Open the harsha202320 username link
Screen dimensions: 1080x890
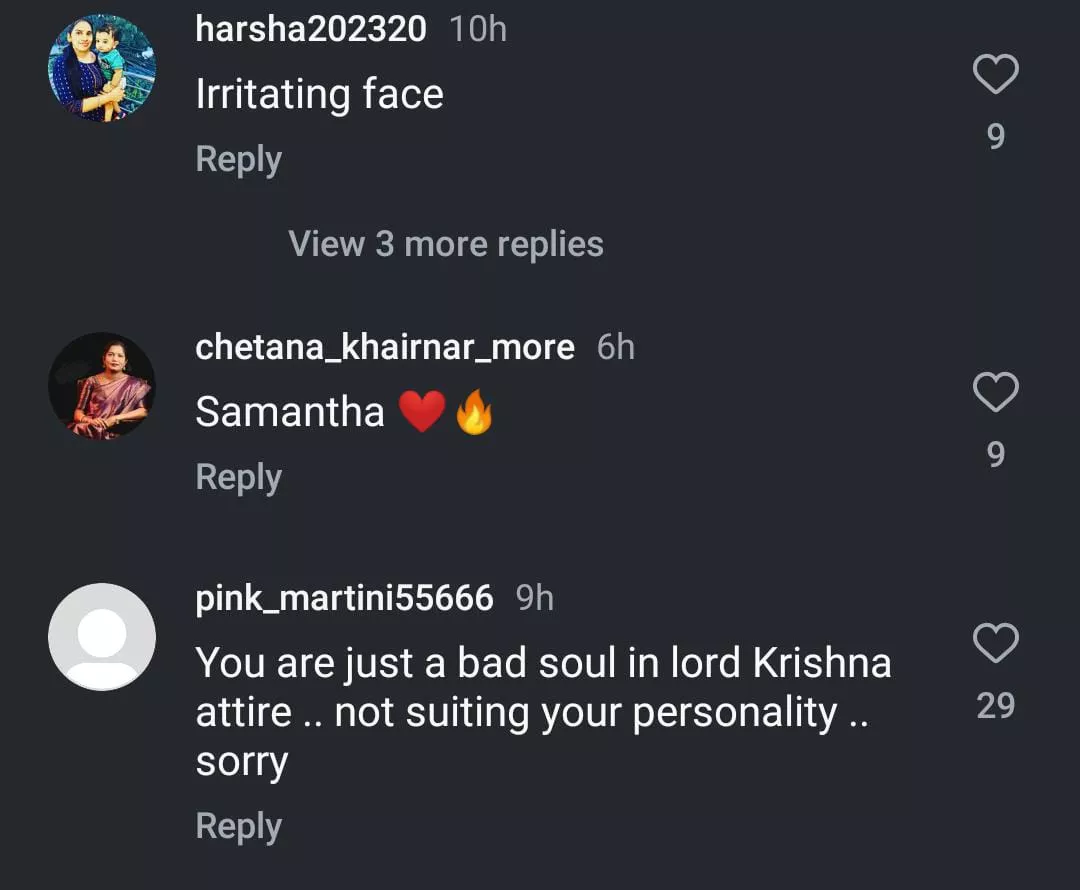pos(311,29)
